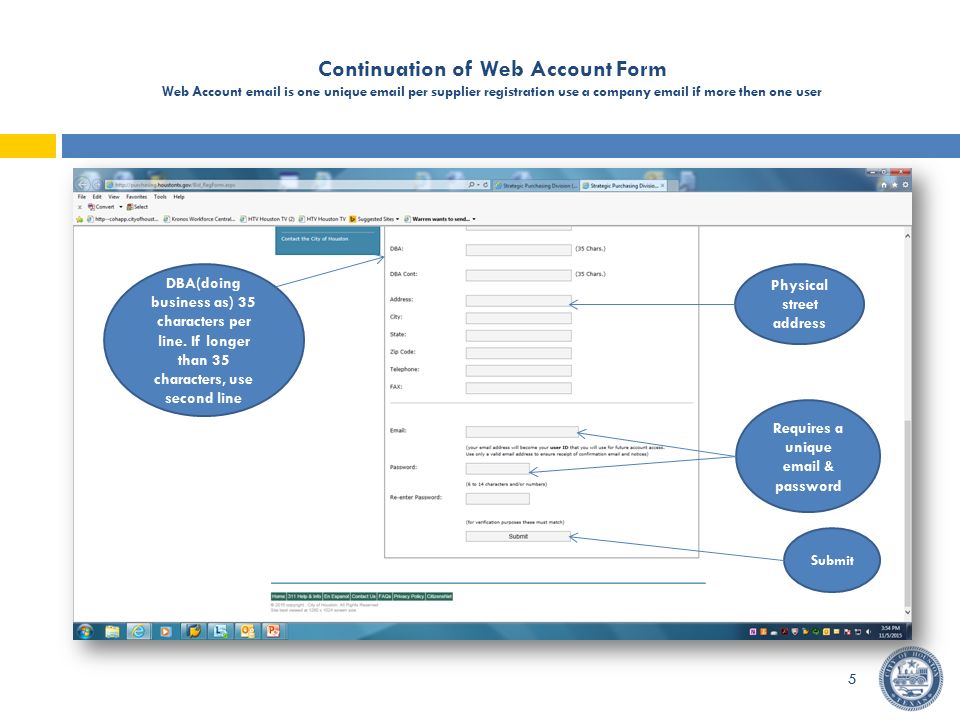Open the new tab button
This screenshot has height=720, width=960.
click(x=675, y=186)
